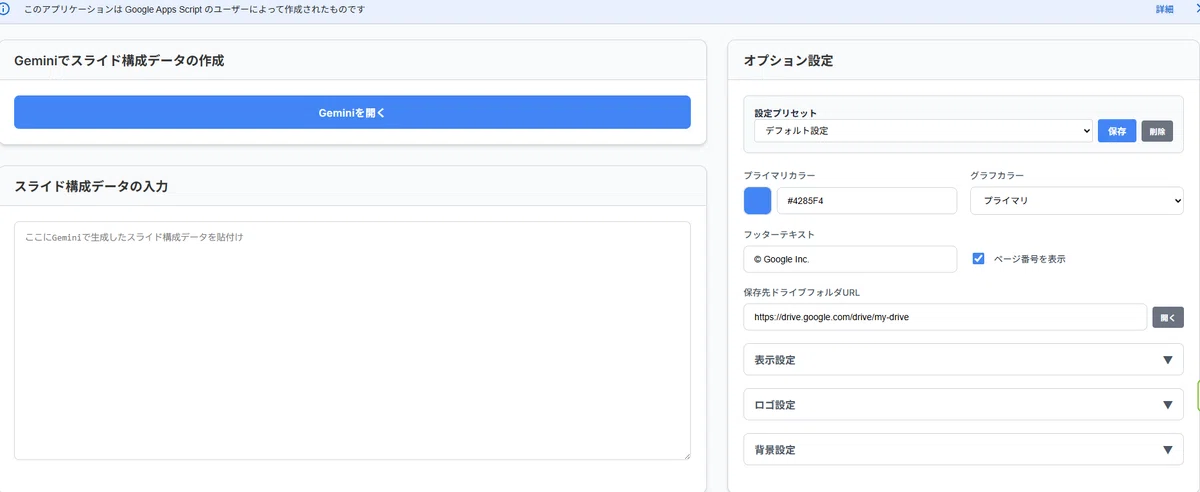Image resolution: width=1200 pixels, height=492 pixels.
Task: Click the ページ番号を表示 label text
Action: pos(1029,259)
